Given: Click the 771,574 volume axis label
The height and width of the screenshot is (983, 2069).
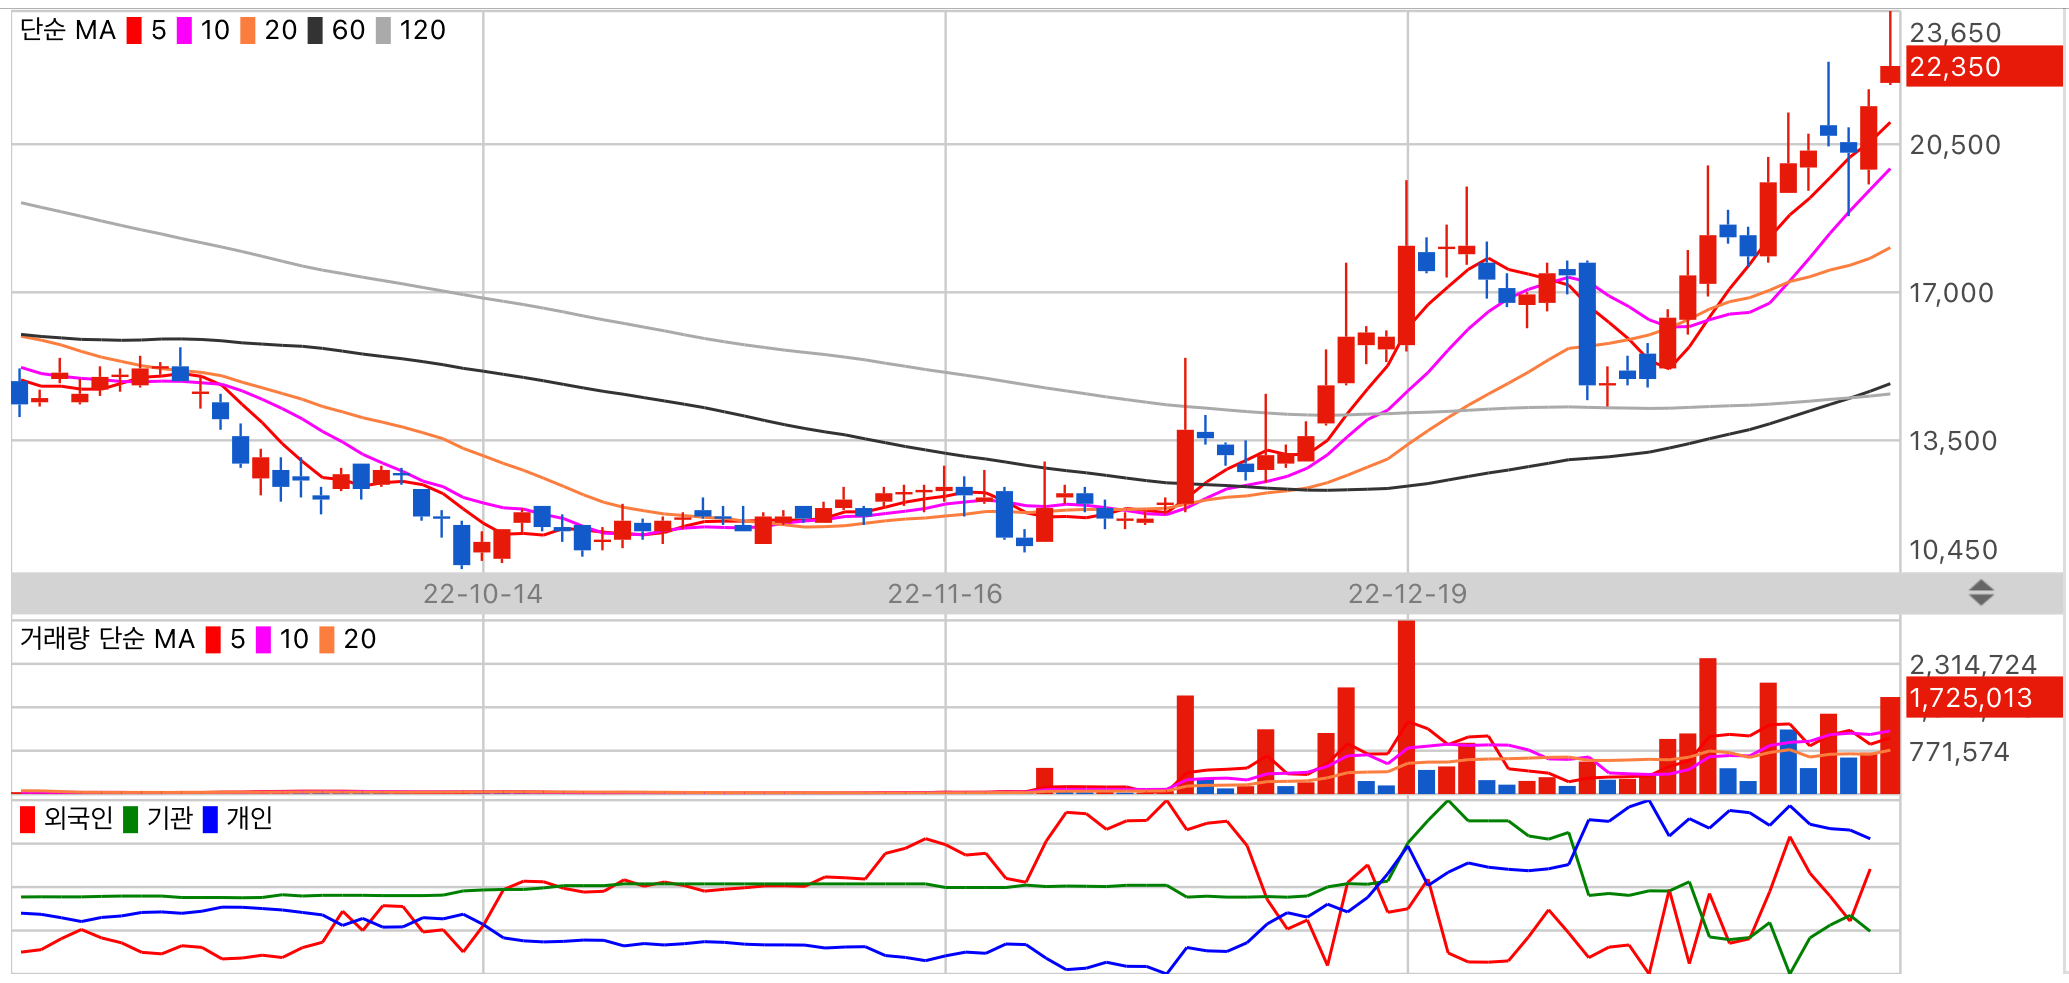Looking at the screenshot, I should 1959,752.
